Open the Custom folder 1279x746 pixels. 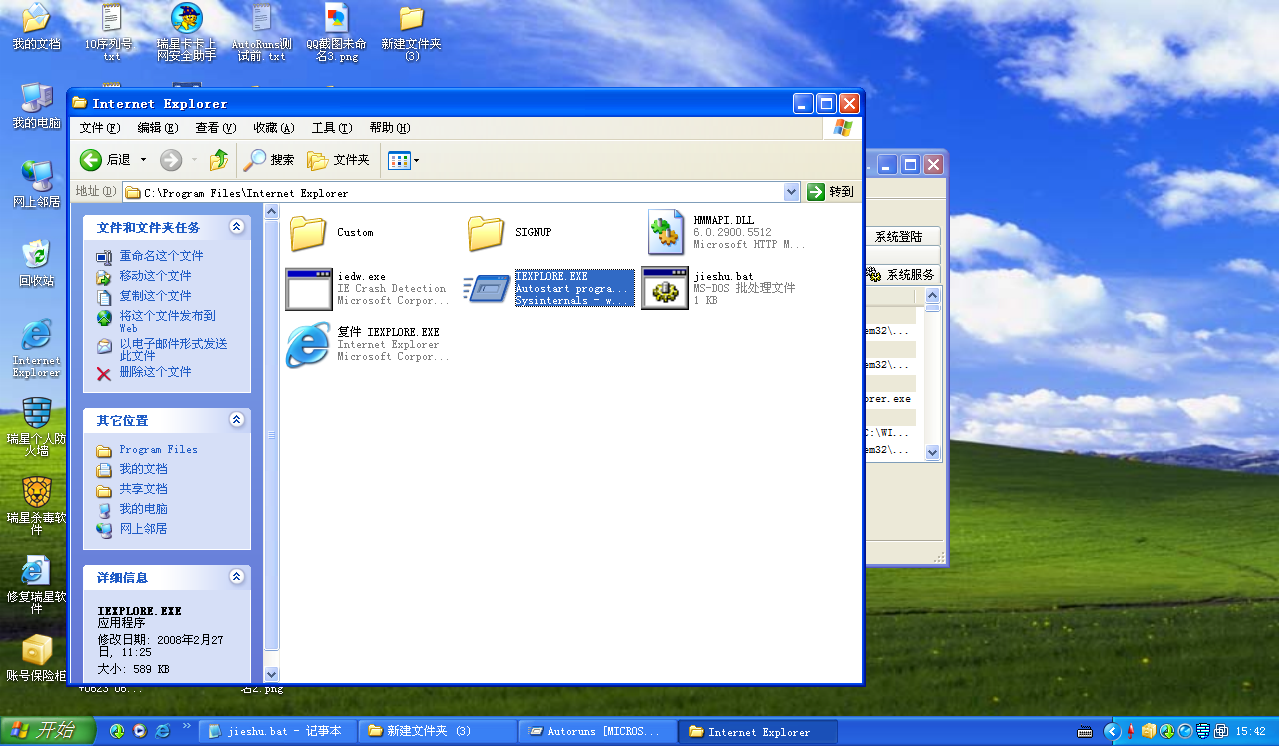click(308, 233)
